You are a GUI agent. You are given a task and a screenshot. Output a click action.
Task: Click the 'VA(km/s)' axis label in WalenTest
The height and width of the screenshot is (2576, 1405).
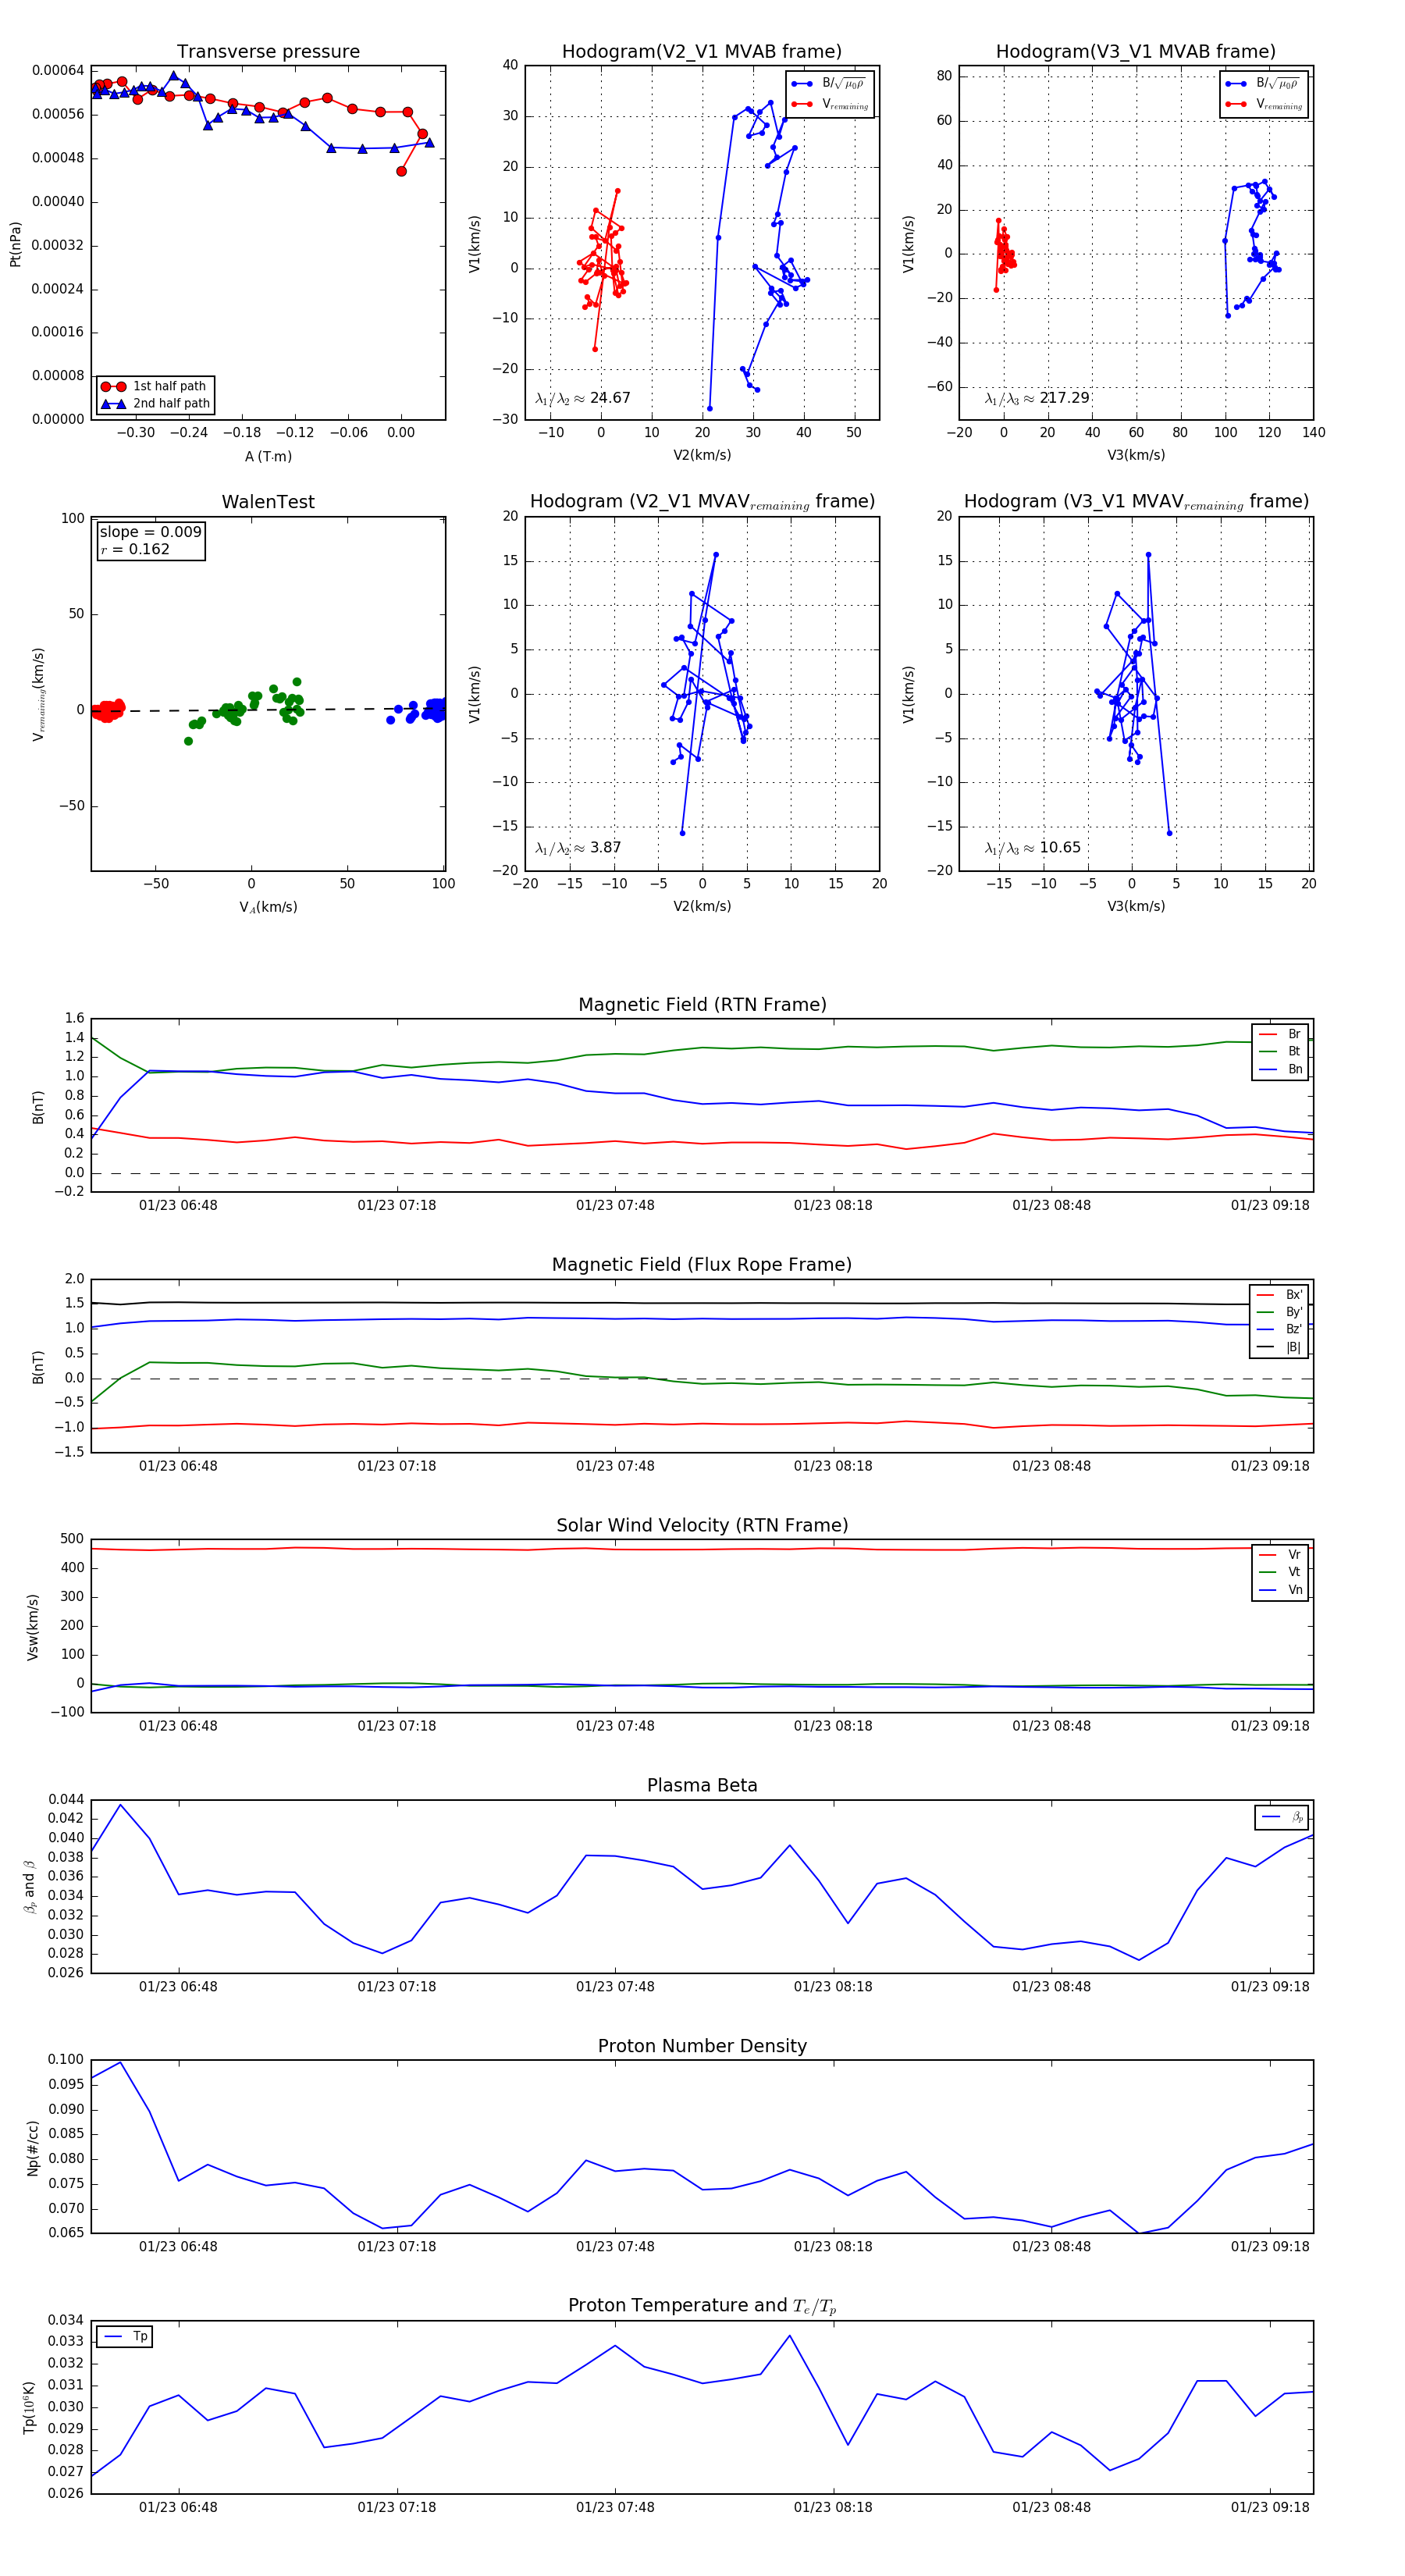pos(268,908)
